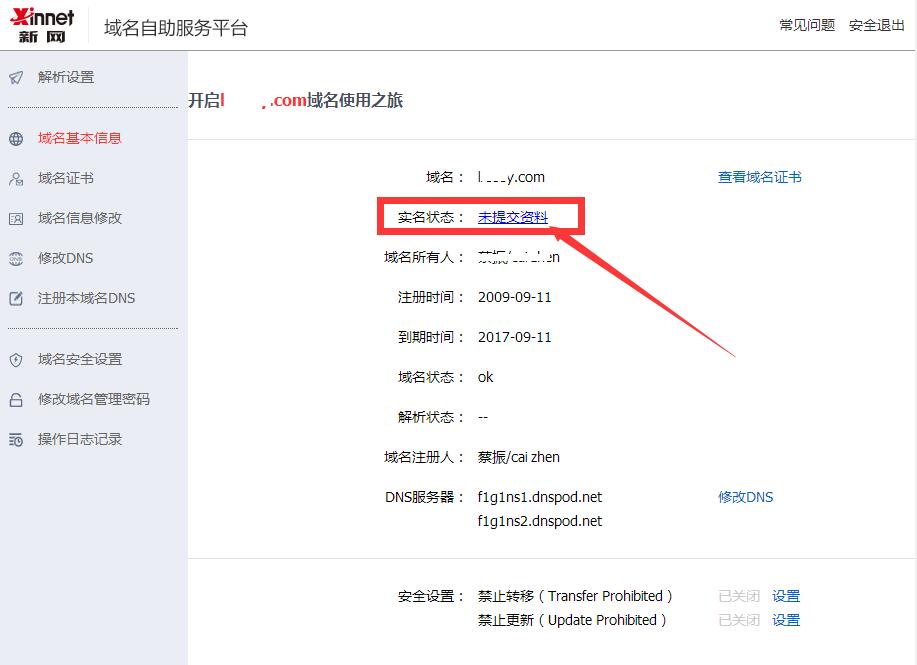Click the shield icon beside 域名安全设置

(x=16, y=360)
